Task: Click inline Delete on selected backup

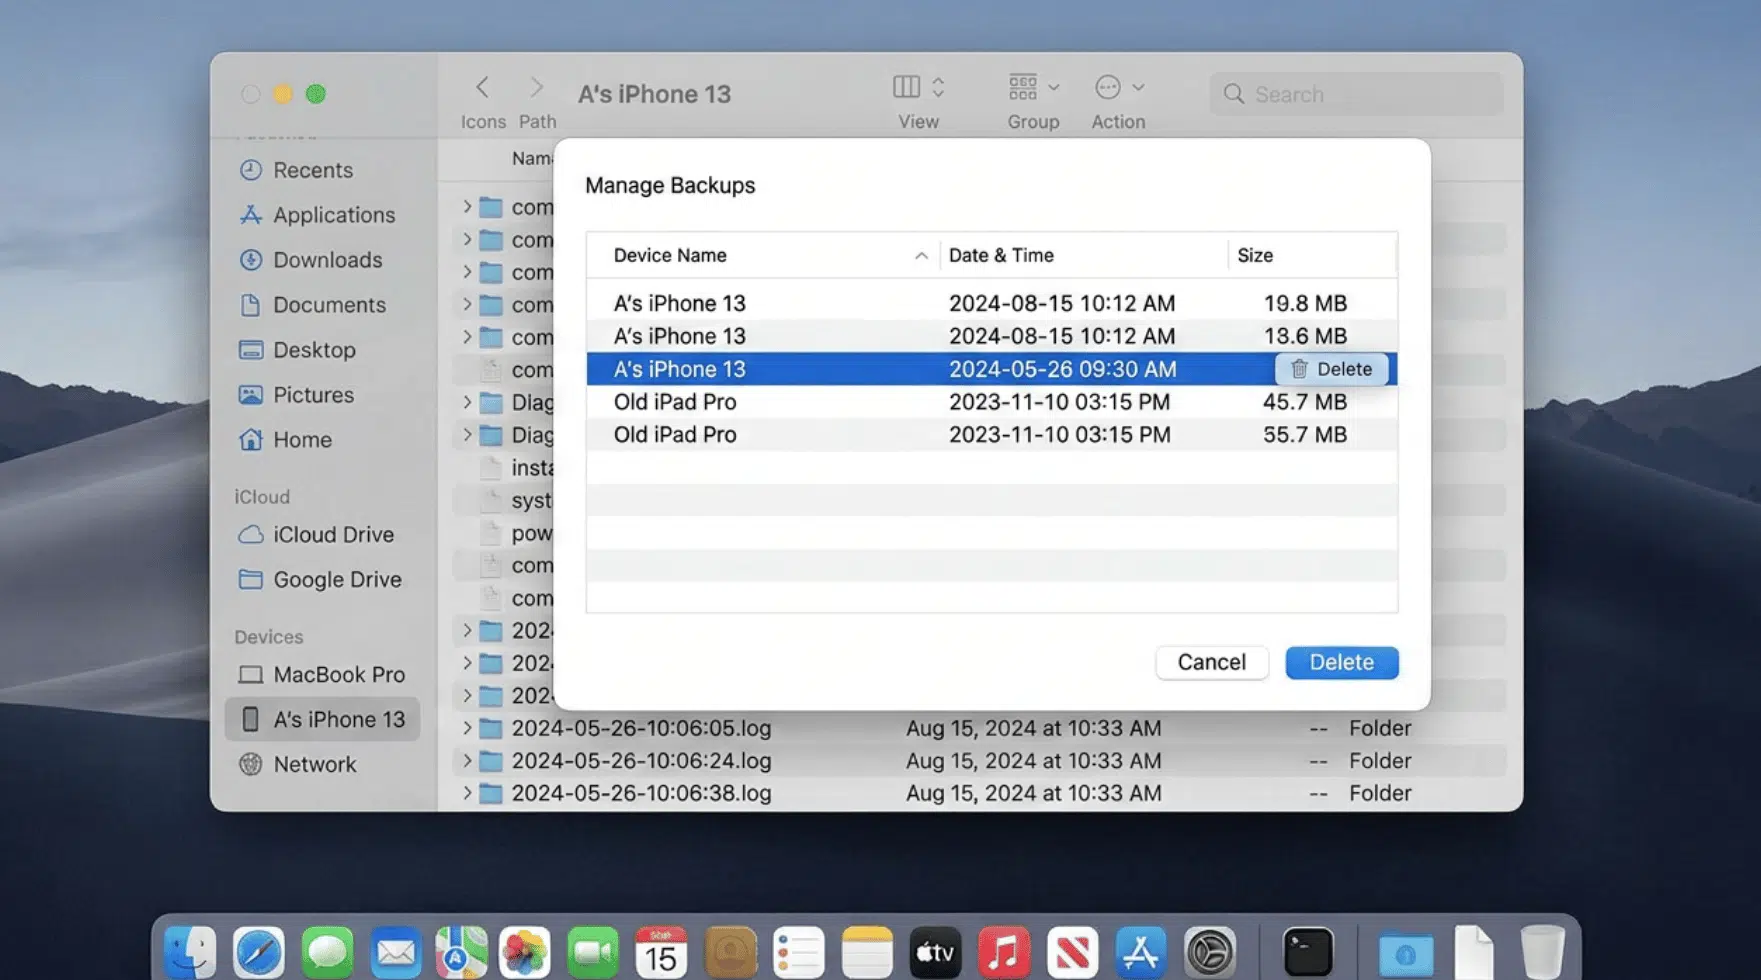Action: [x=1331, y=369]
